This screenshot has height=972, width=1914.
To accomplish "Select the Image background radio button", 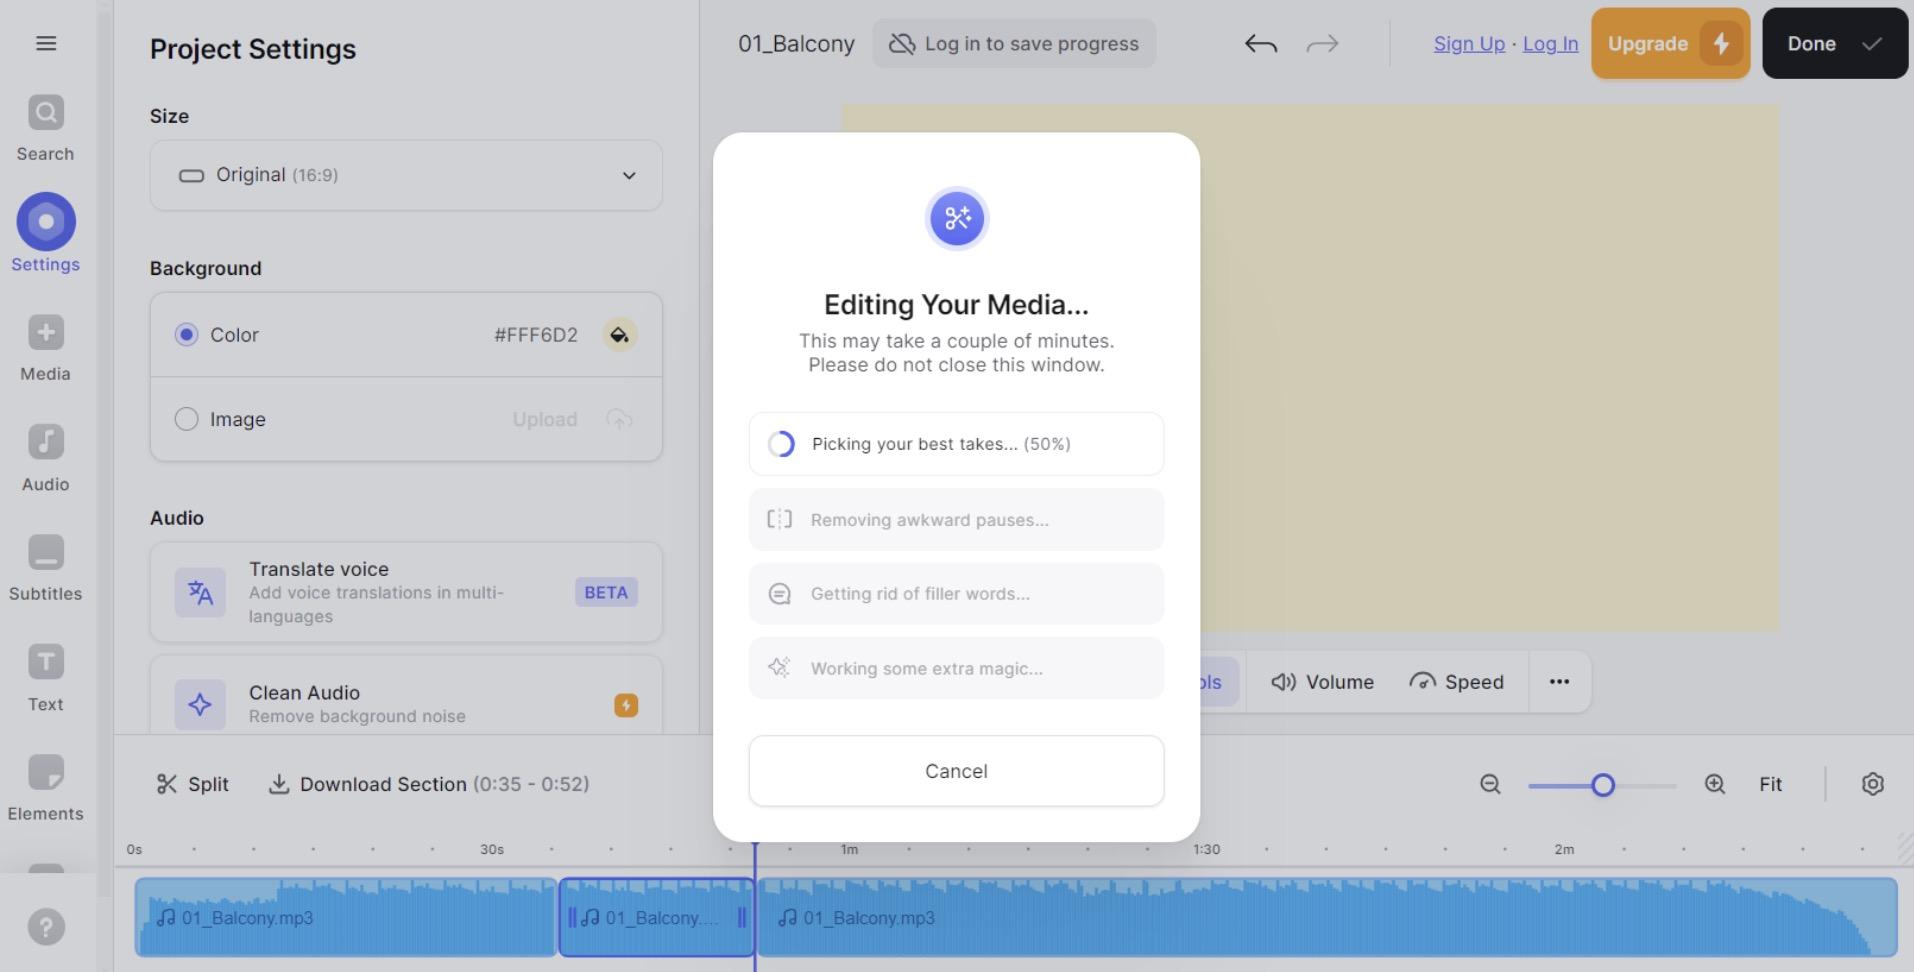I will 186,419.
